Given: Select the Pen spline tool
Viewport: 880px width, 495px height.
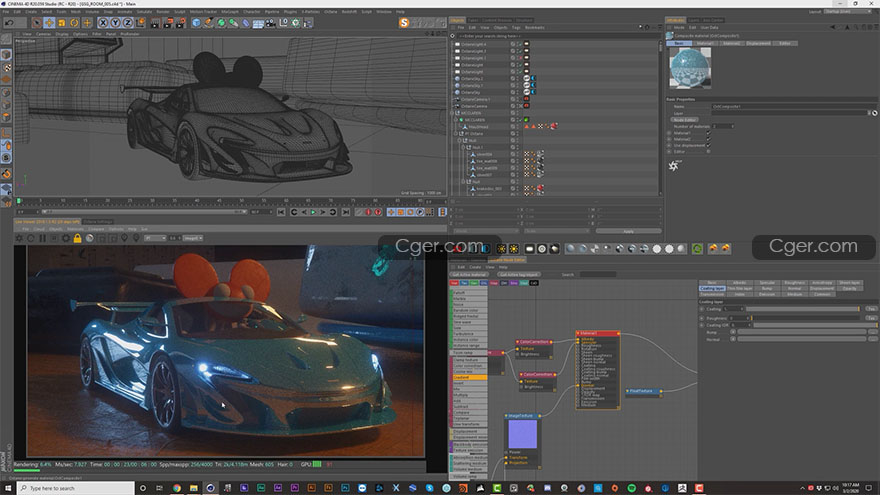Looking at the screenshot, I should (209, 23).
